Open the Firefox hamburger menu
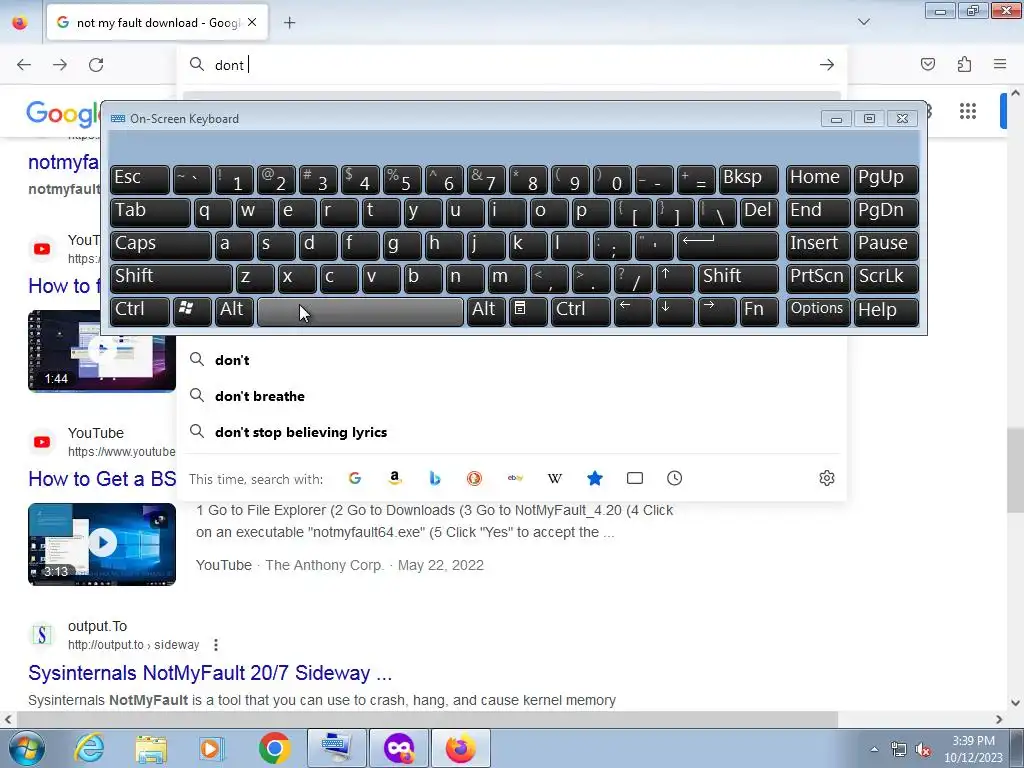Screen dimensions: 1024x768 tap(1000, 64)
